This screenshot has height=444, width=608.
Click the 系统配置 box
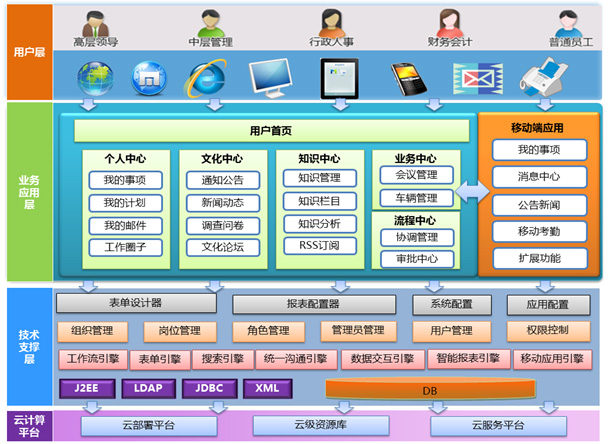[452, 304]
